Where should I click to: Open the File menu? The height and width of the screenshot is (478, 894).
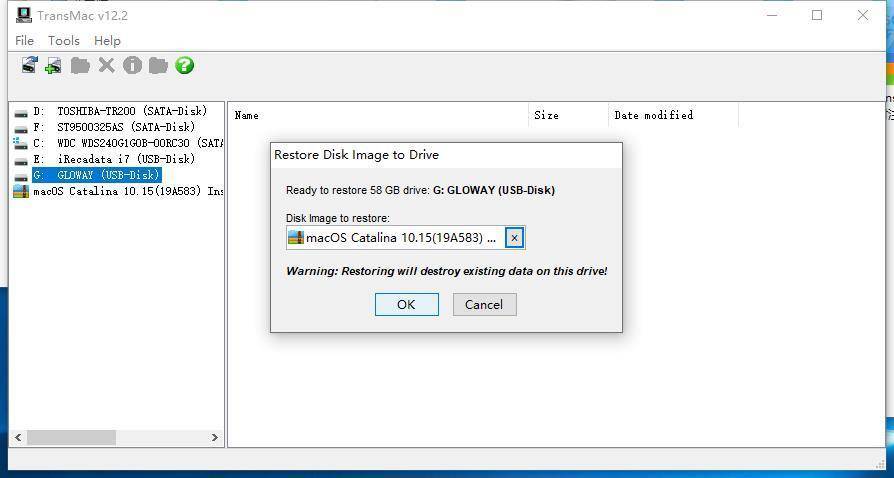[24, 40]
